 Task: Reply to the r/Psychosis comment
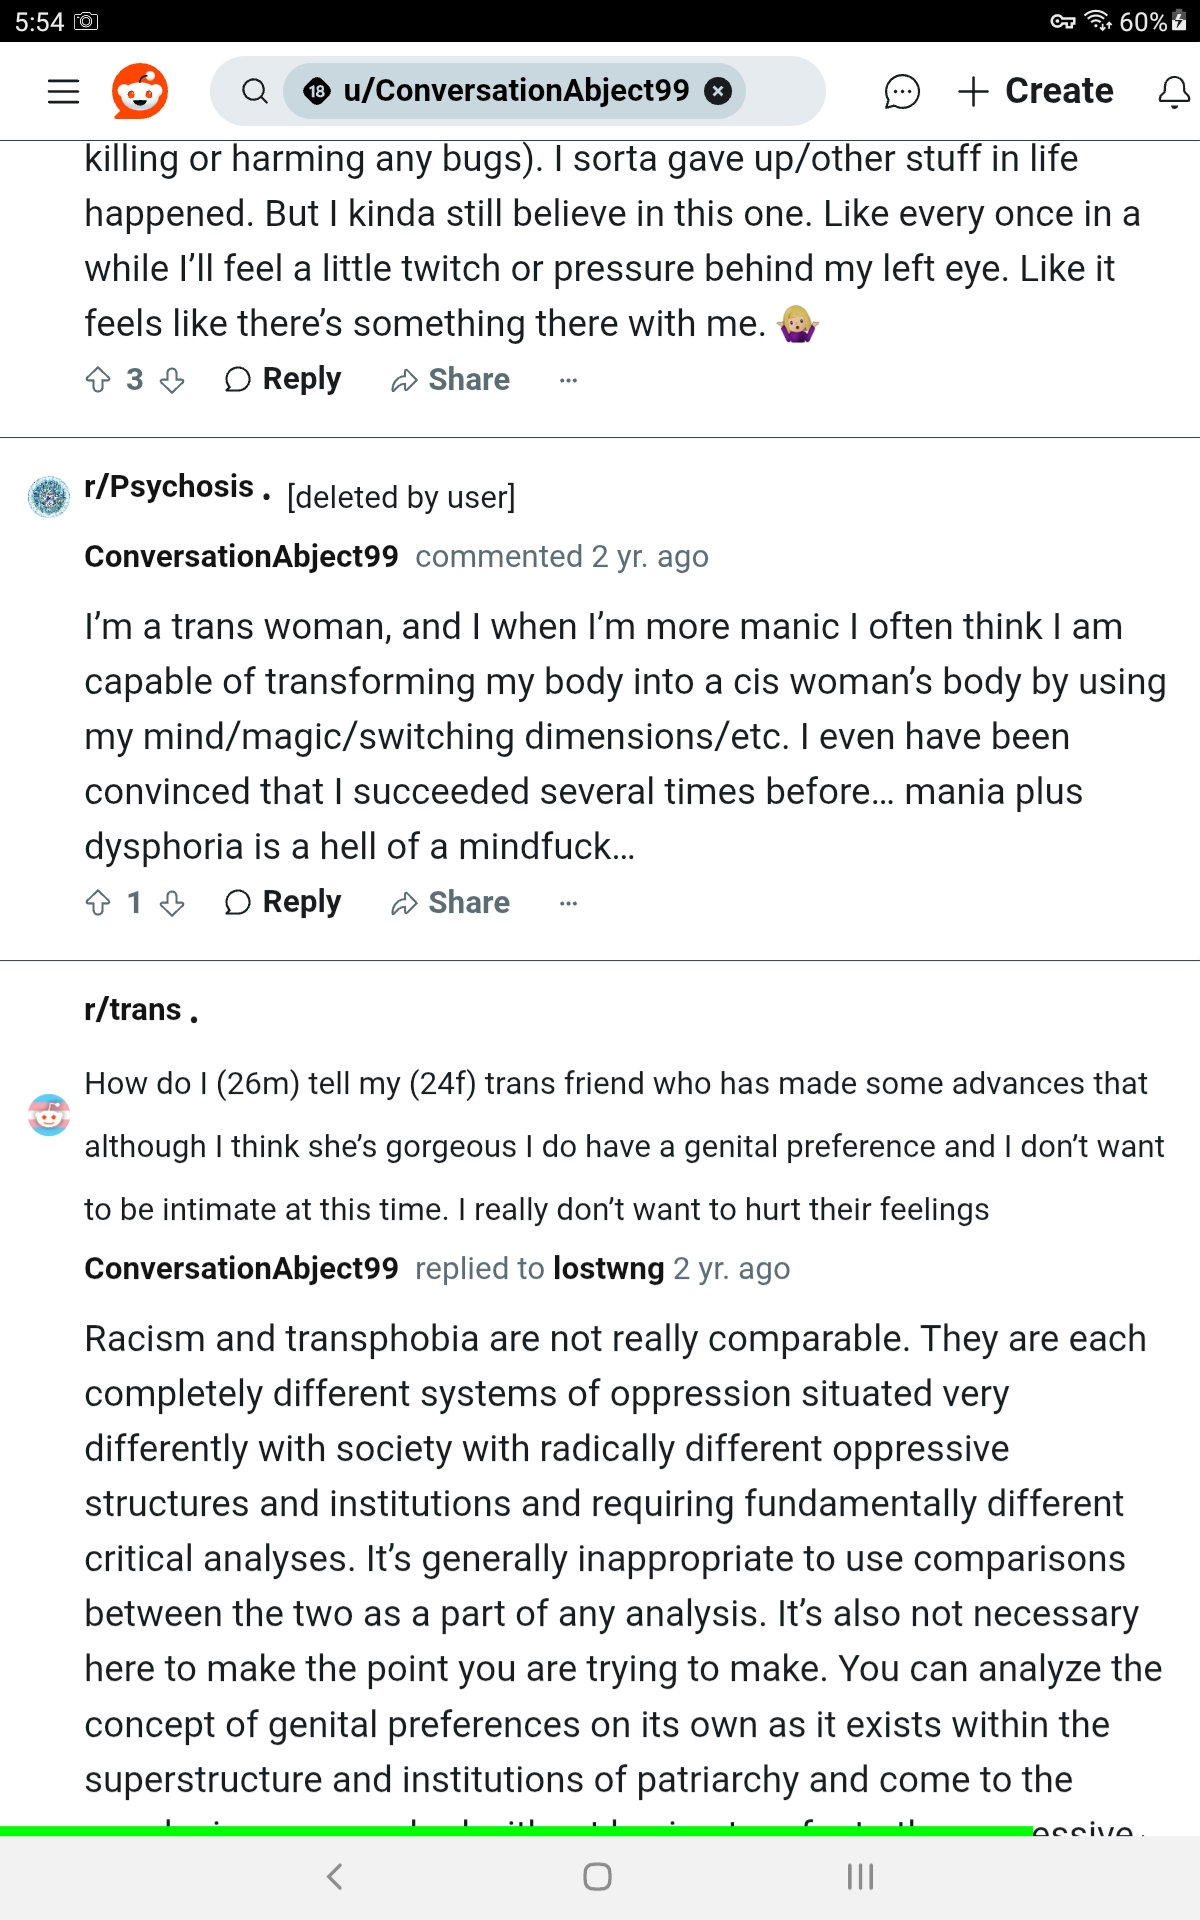click(283, 903)
